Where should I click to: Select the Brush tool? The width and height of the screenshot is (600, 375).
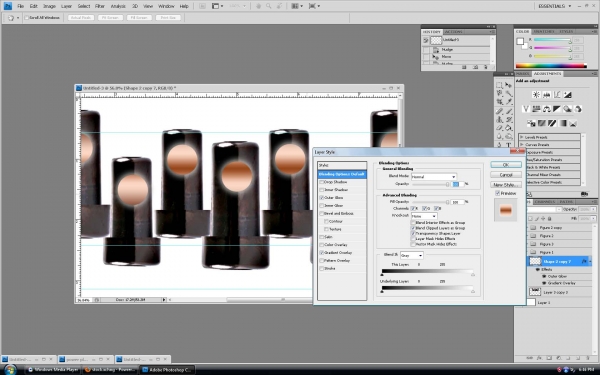click(509, 111)
